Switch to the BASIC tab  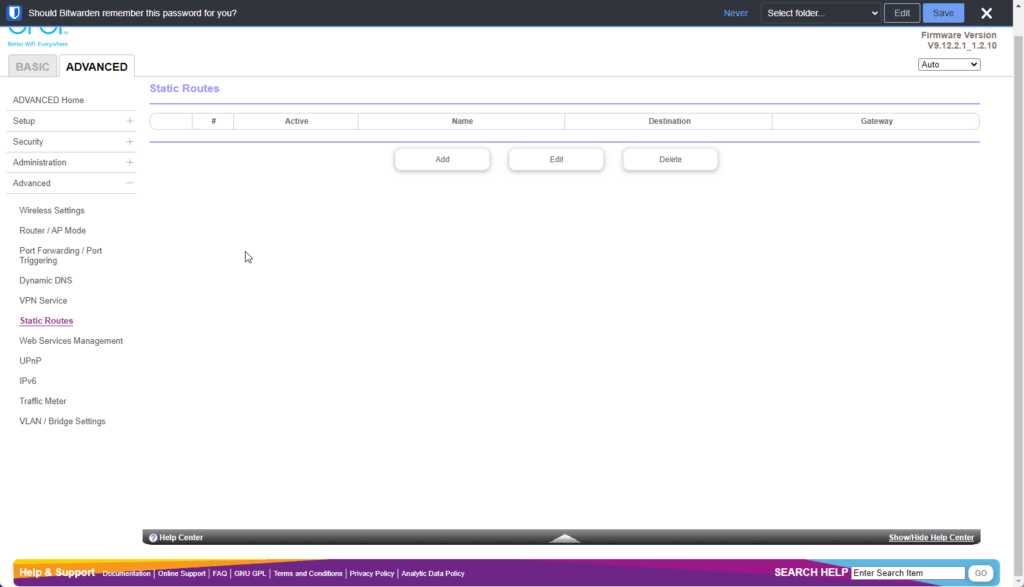coord(32,67)
